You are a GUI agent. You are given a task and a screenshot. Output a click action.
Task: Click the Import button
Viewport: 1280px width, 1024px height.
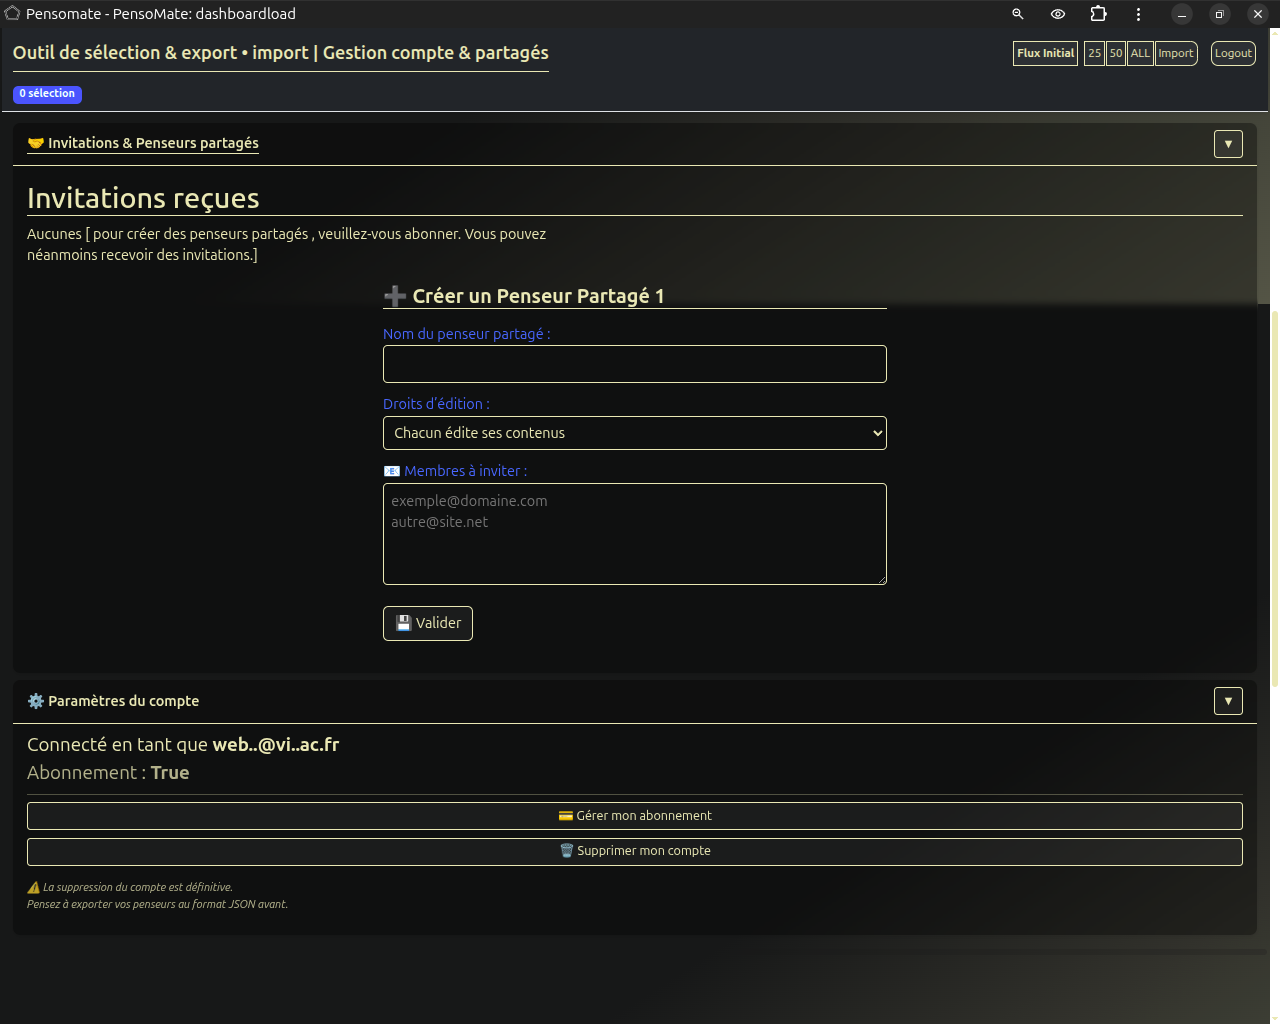tap(1176, 53)
